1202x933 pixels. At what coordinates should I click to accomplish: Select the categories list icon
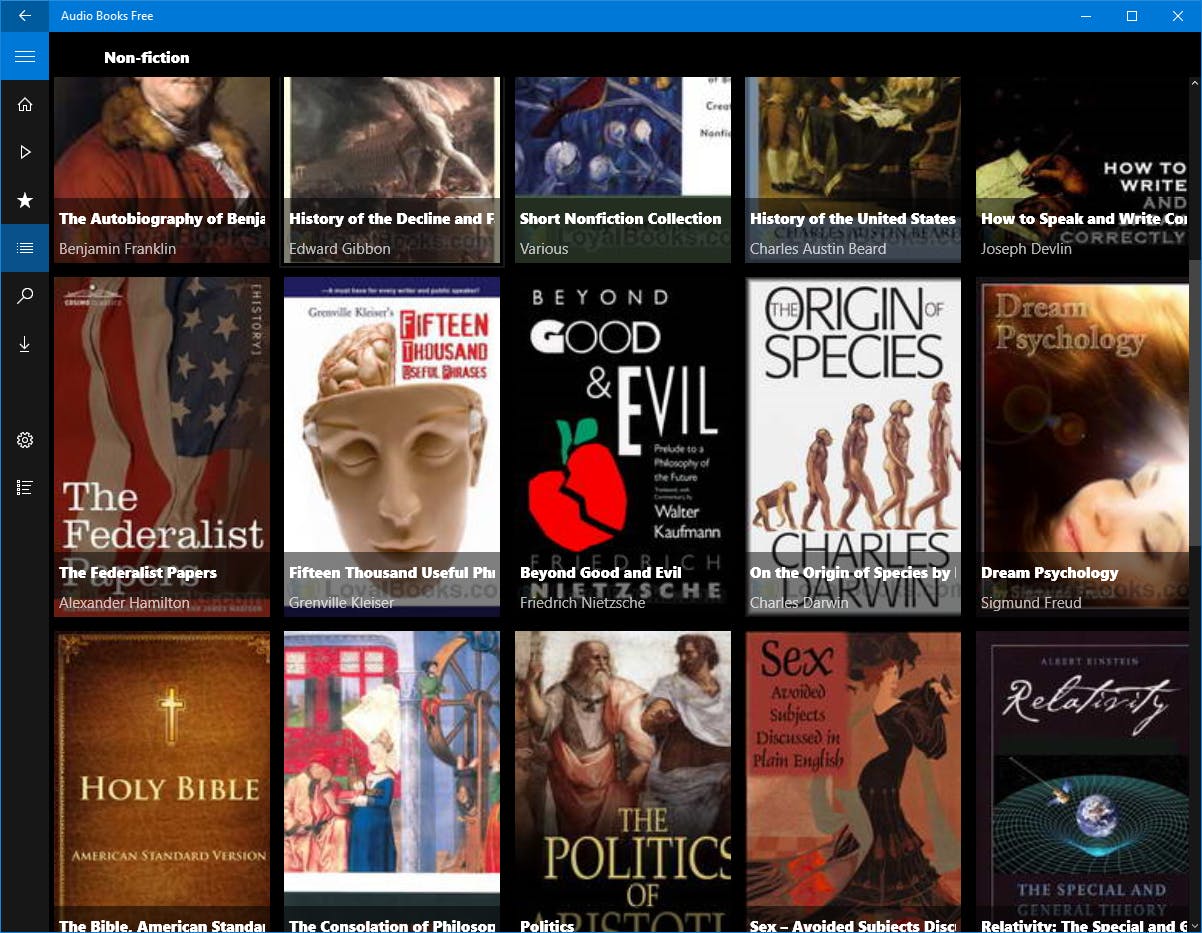pos(25,247)
